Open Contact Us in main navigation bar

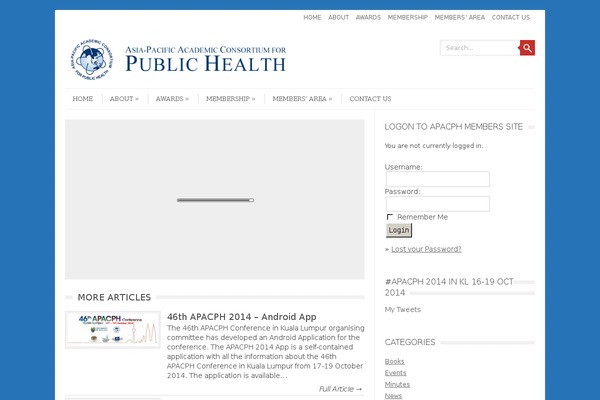370,99
